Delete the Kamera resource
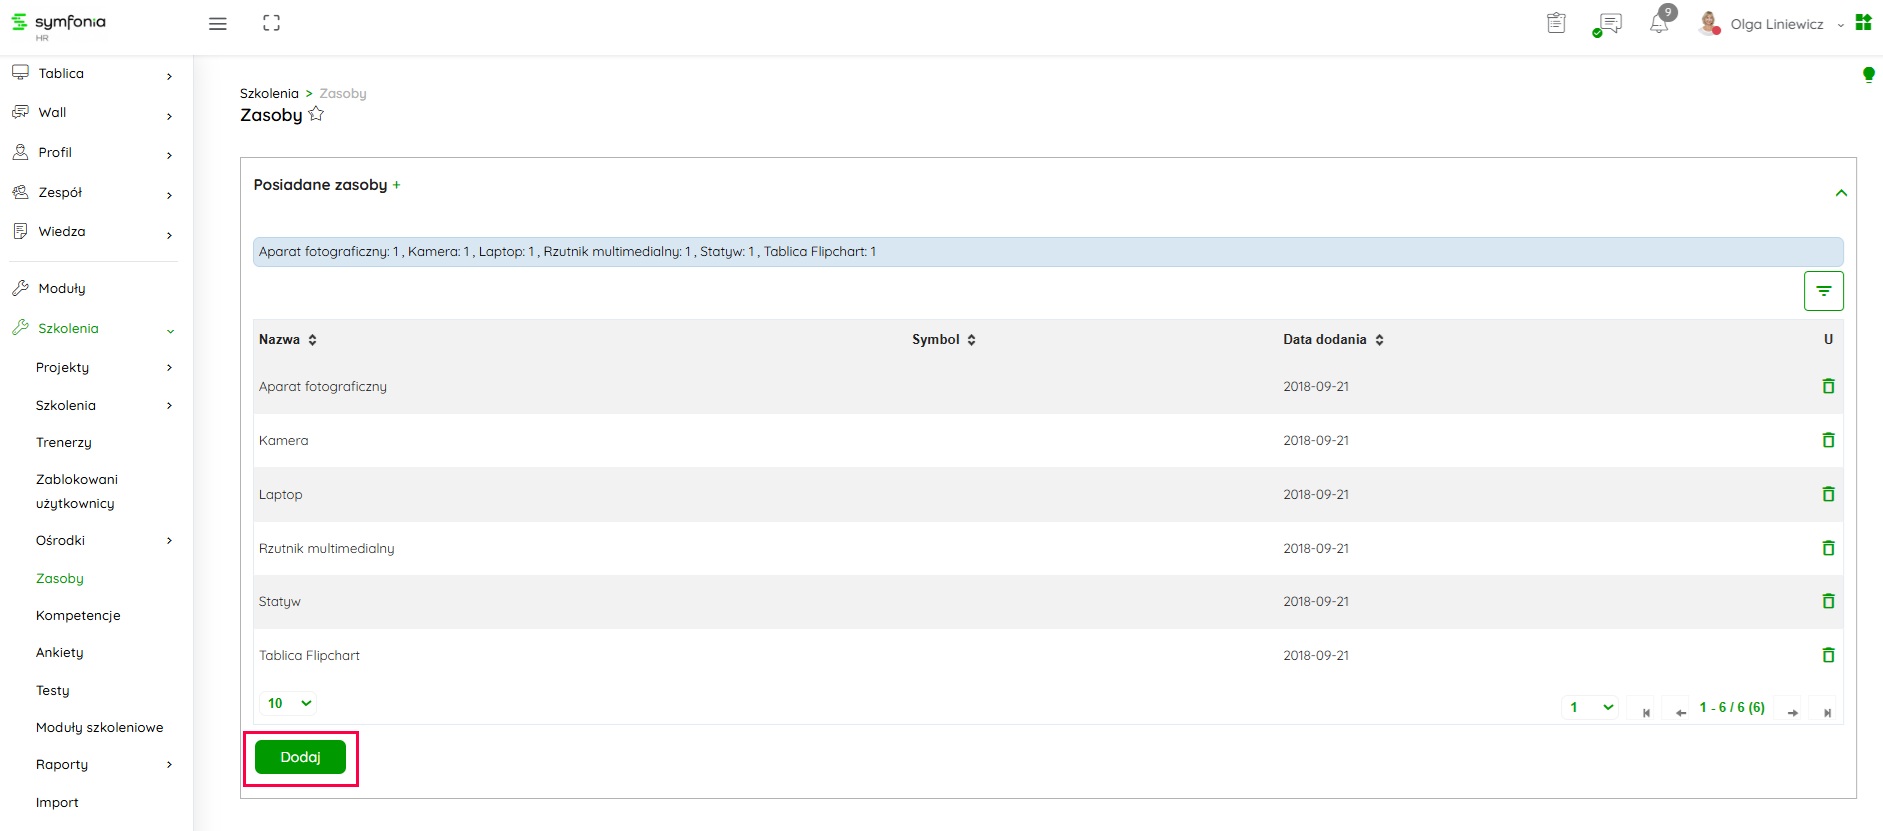 [x=1828, y=440]
